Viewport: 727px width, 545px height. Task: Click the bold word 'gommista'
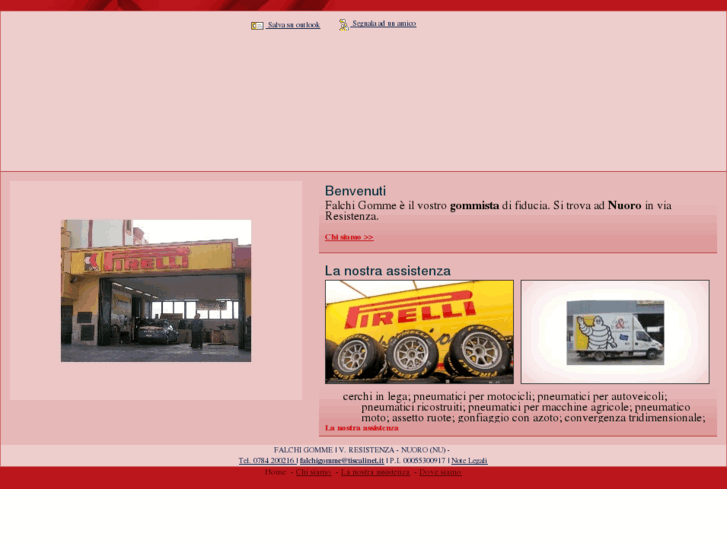(474, 205)
